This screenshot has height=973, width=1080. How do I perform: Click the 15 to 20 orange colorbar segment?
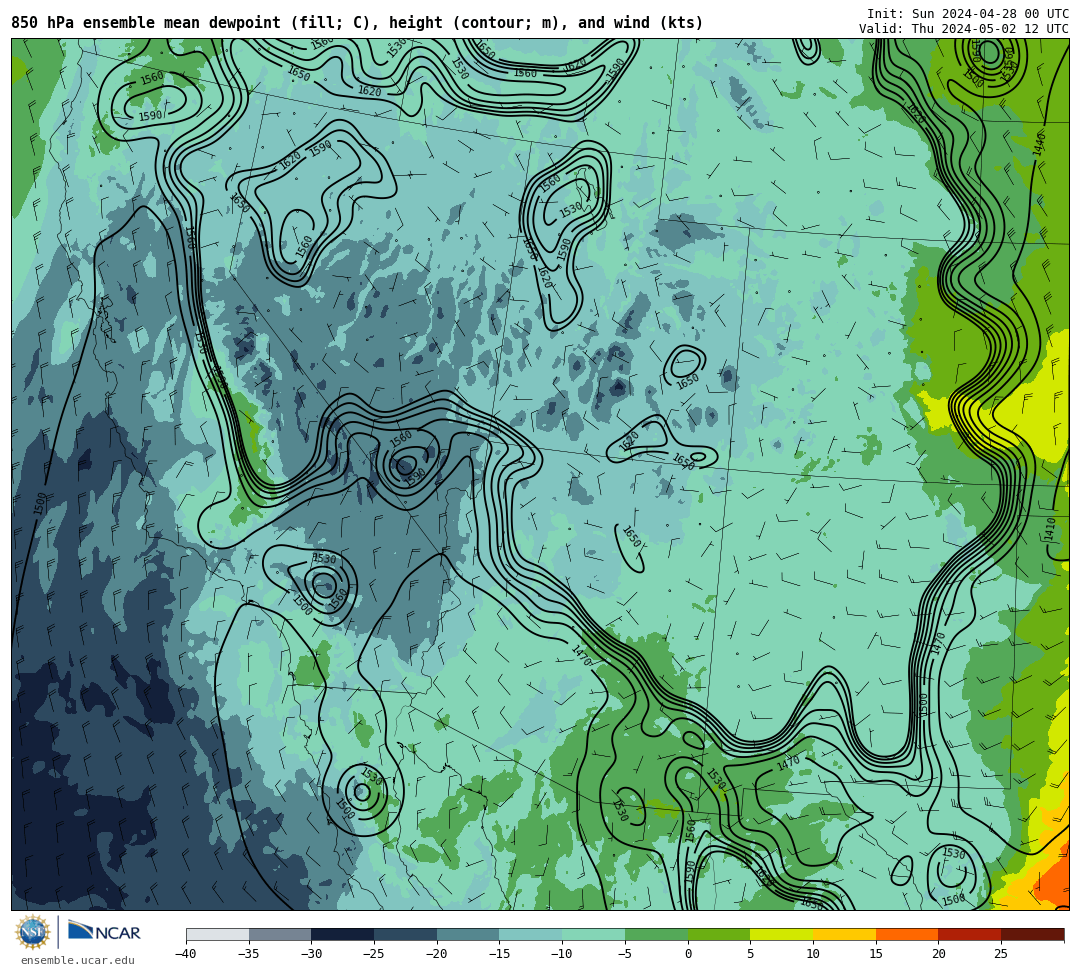pyautogui.click(x=907, y=934)
